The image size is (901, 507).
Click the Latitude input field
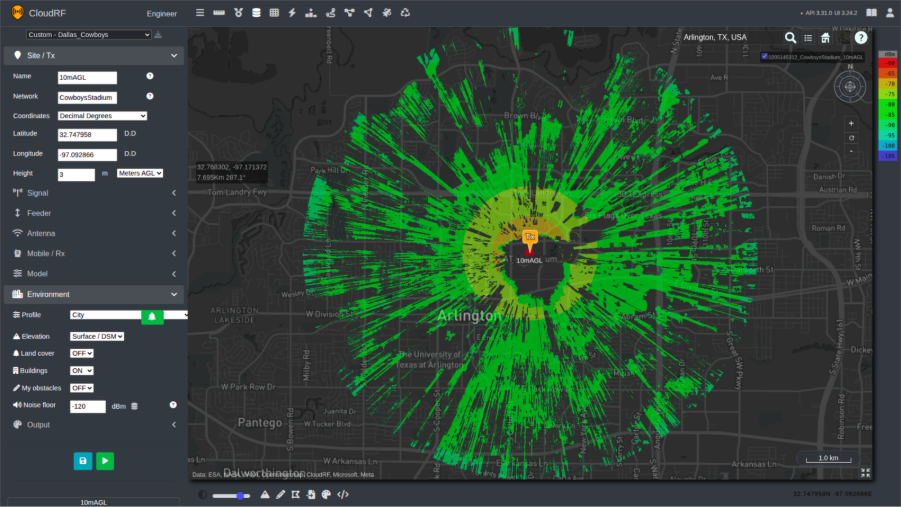(88, 134)
